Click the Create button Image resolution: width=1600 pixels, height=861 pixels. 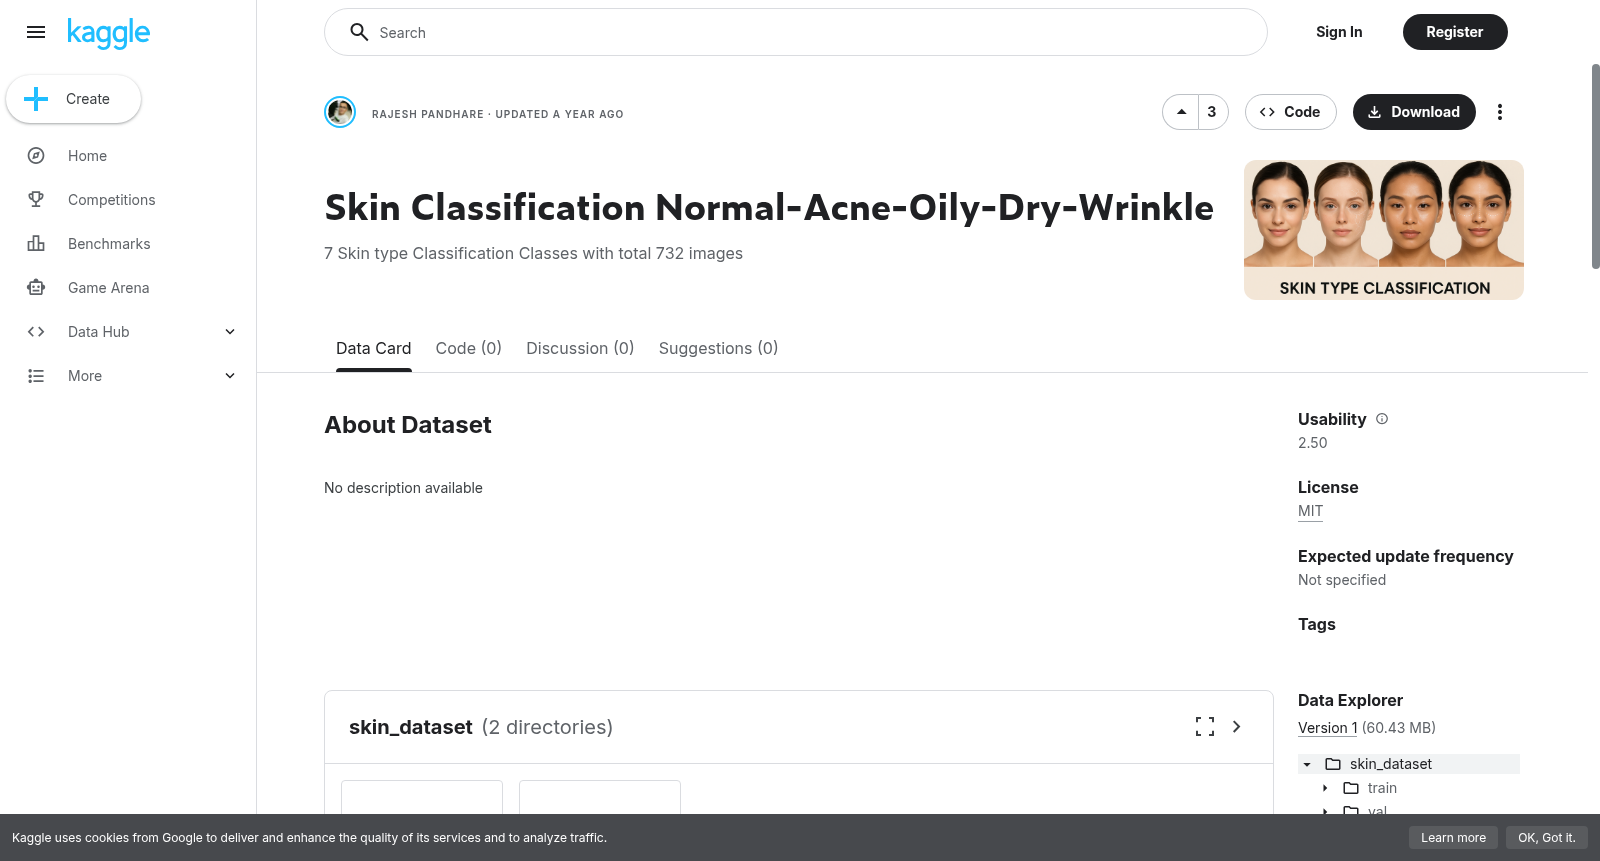click(x=73, y=99)
